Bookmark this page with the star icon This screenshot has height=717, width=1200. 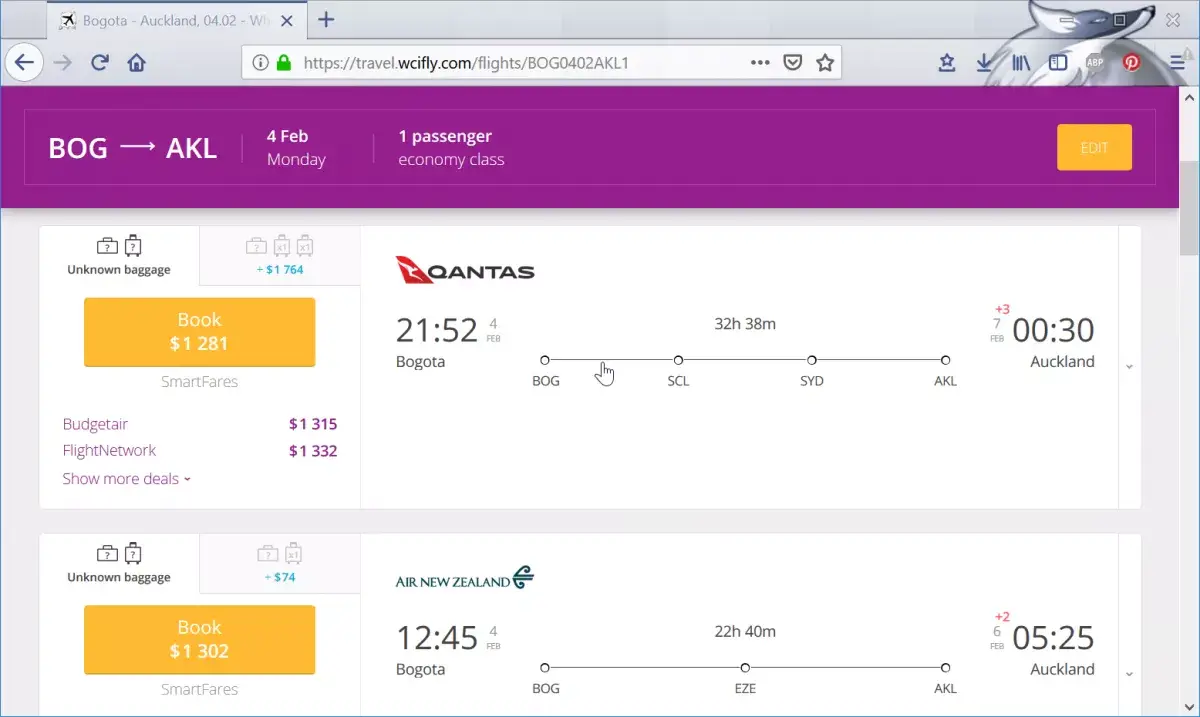pyautogui.click(x=824, y=63)
